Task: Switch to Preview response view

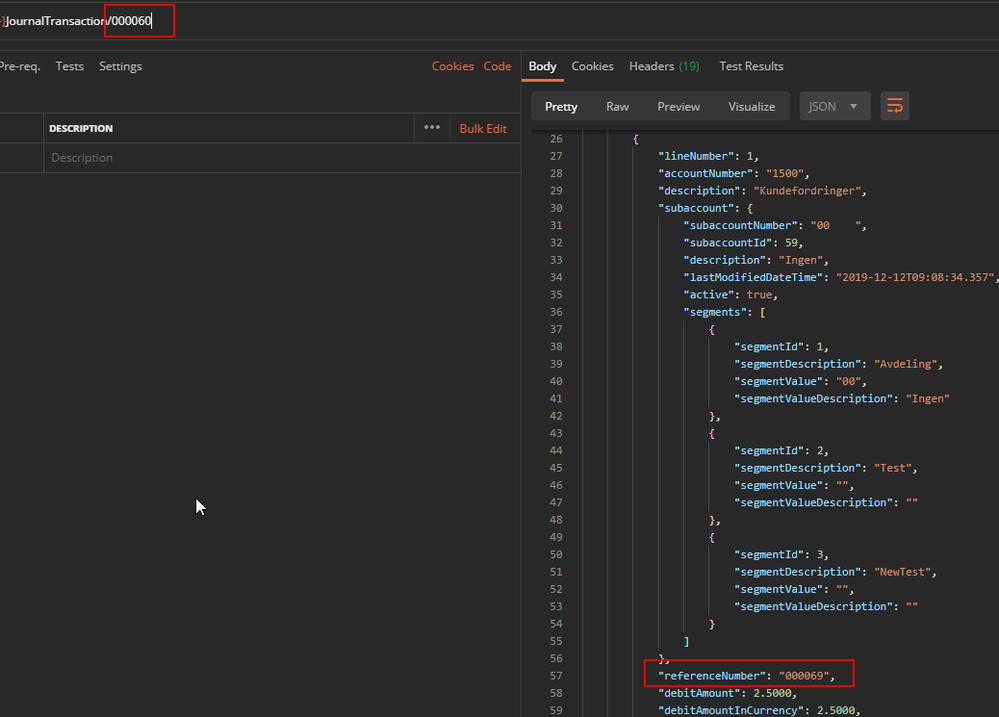Action: pos(678,106)
